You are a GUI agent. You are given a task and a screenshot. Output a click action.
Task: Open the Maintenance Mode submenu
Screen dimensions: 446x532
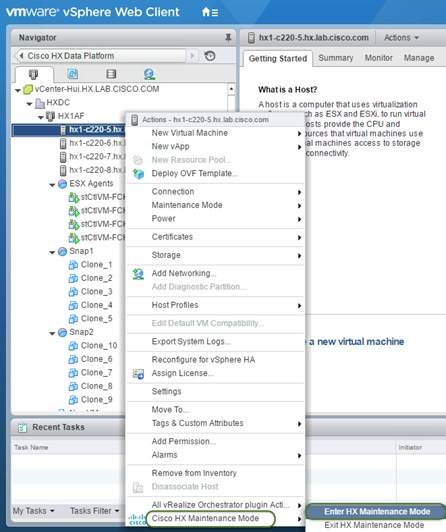216,205
